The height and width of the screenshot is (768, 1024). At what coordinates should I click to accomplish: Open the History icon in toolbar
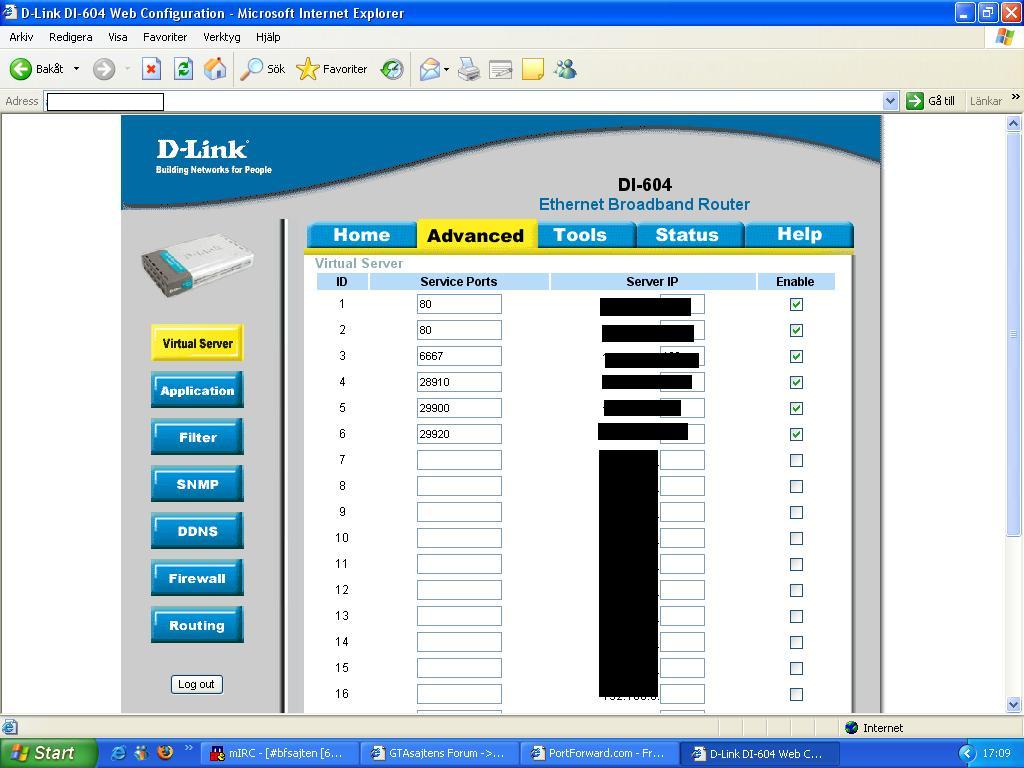point(392,69)
